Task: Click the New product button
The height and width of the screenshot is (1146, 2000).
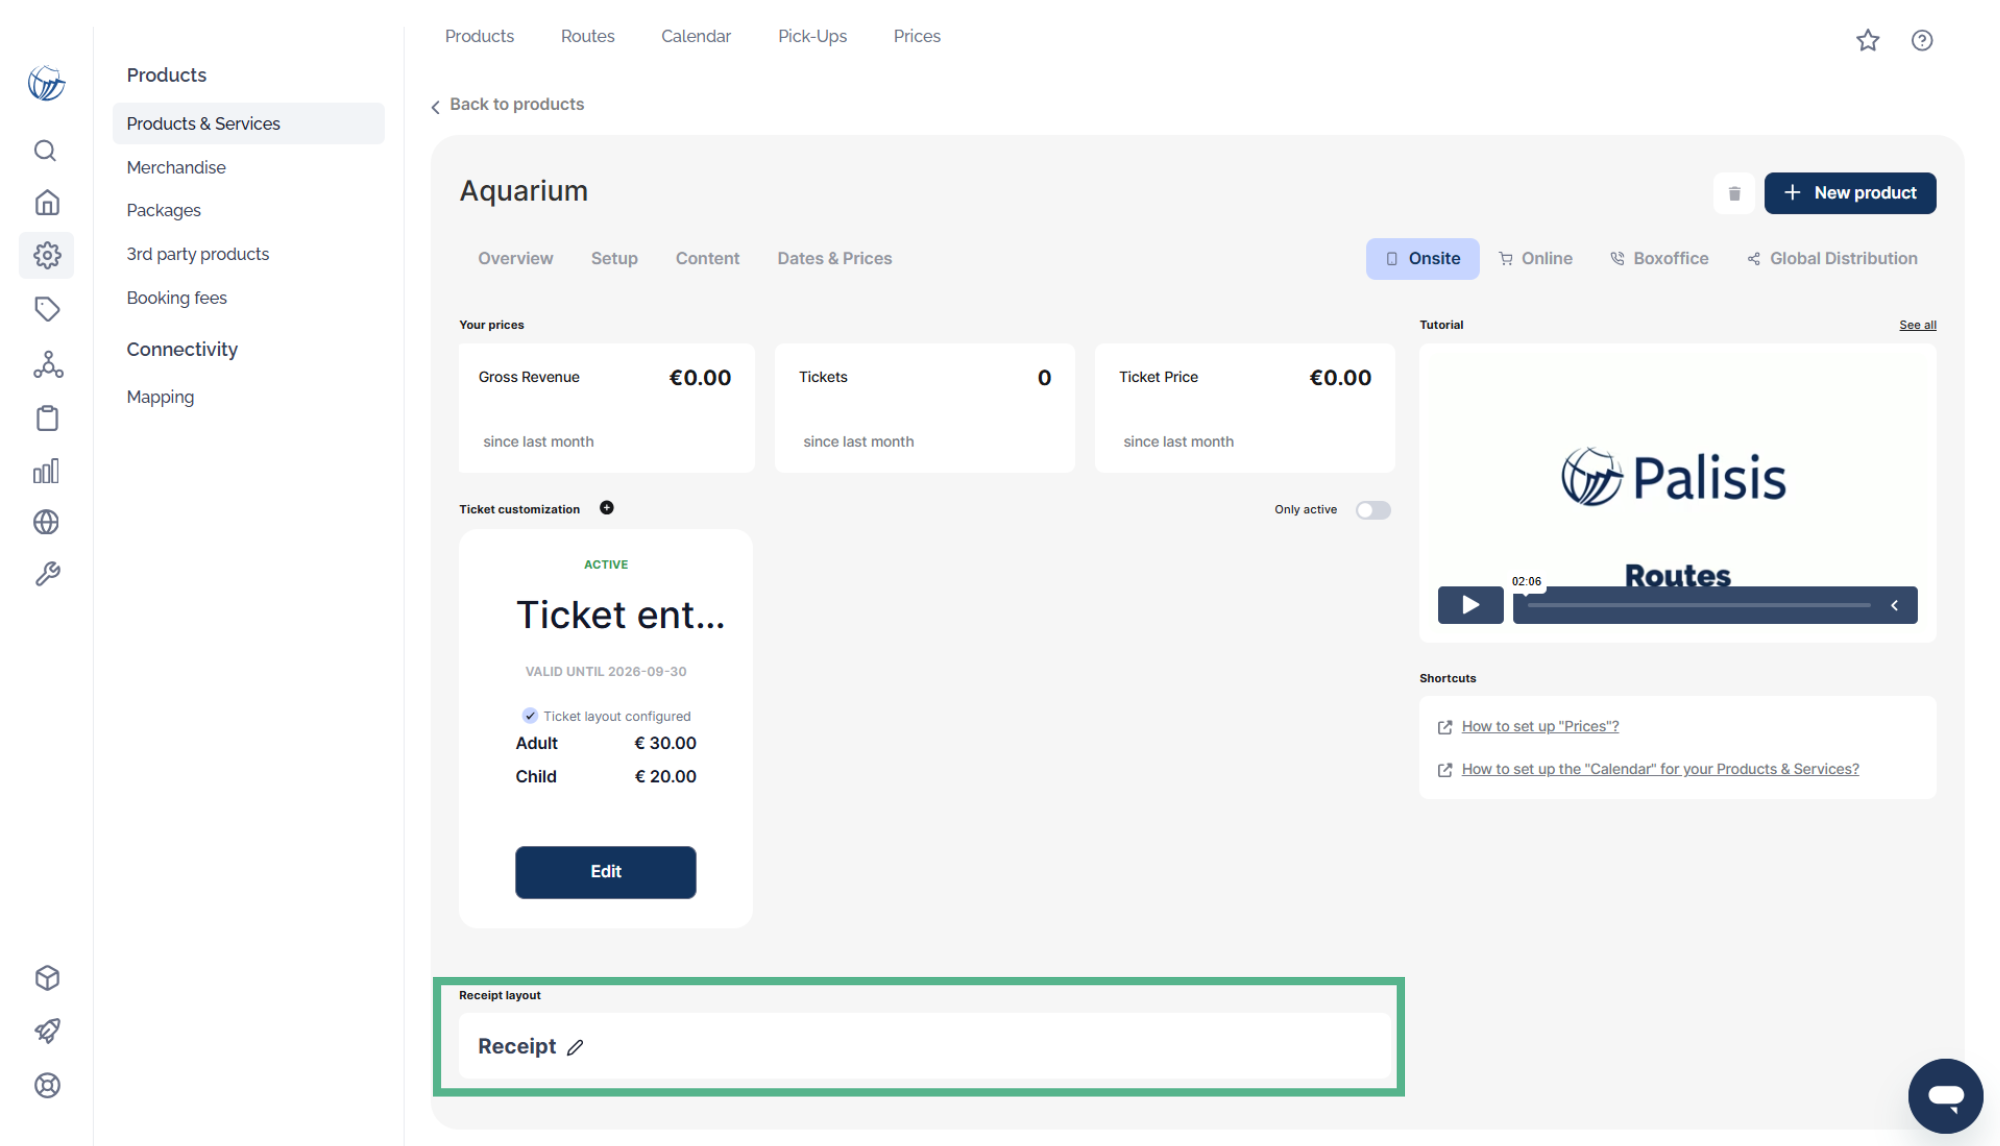Action: (x=1850, y=193)
